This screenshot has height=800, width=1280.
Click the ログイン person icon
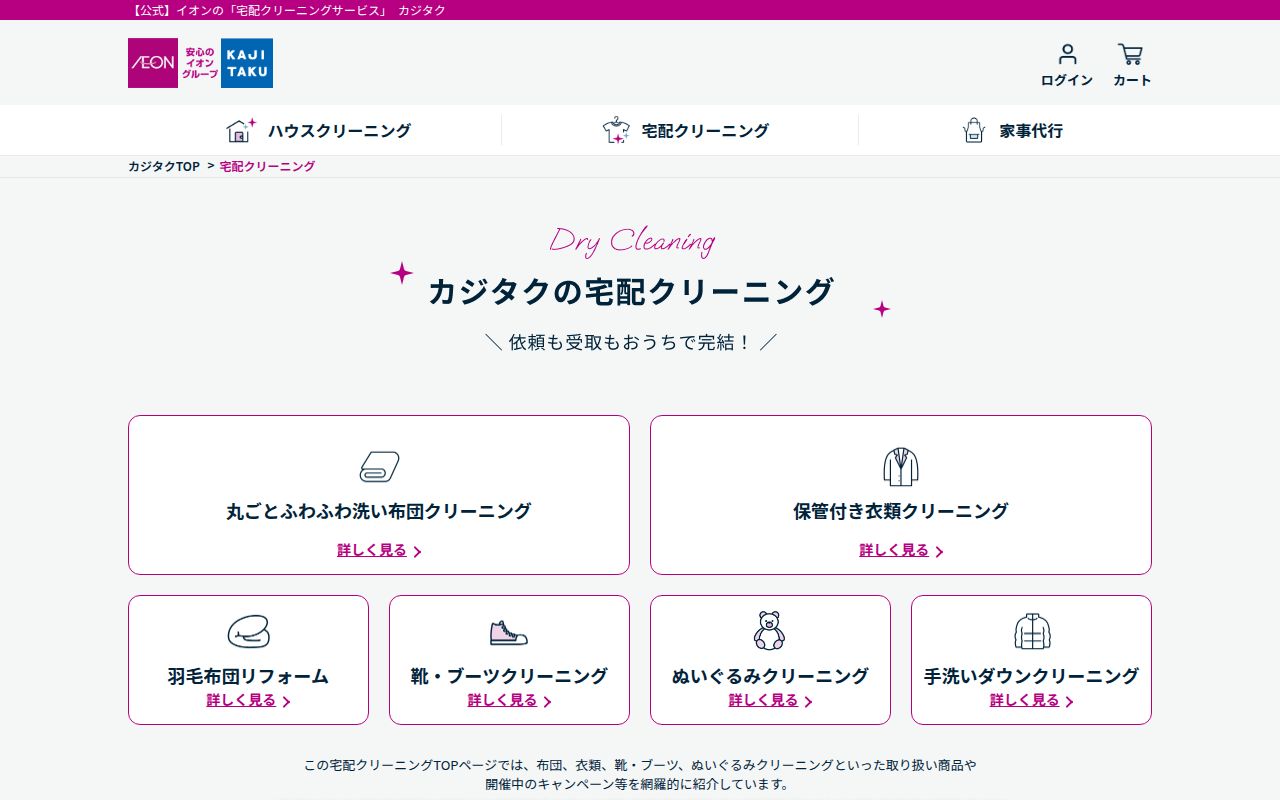[x=1066, y=54]
